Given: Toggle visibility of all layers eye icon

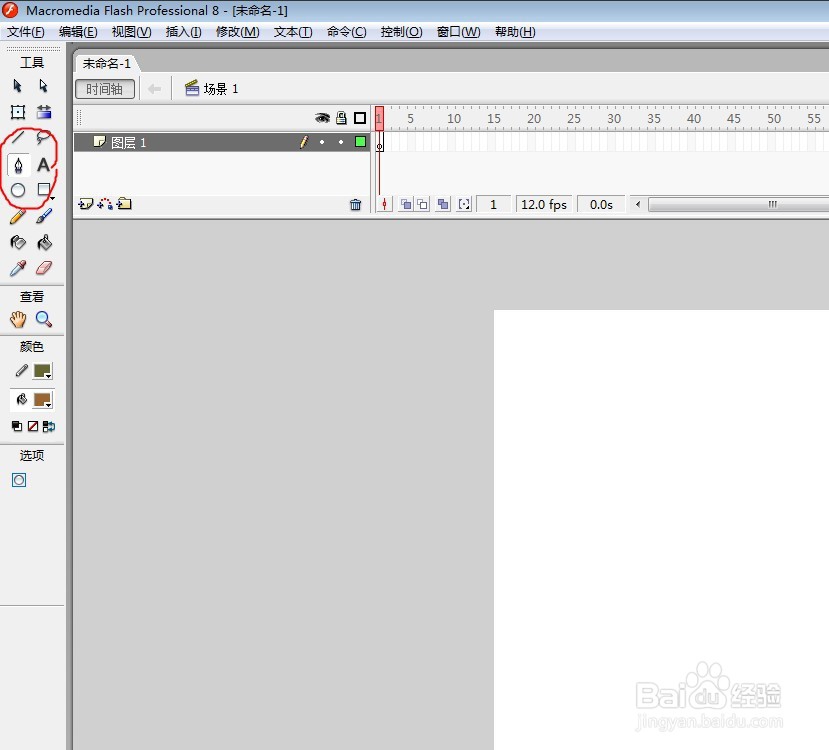Looking at the screenshot, I should tap(322, 118).
